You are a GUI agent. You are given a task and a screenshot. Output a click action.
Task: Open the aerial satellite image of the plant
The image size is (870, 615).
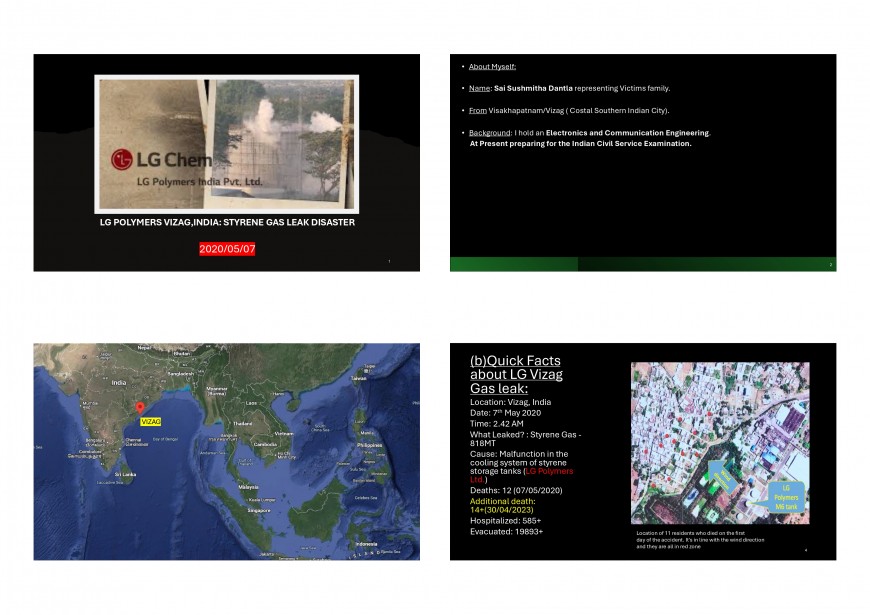(719, 442)
